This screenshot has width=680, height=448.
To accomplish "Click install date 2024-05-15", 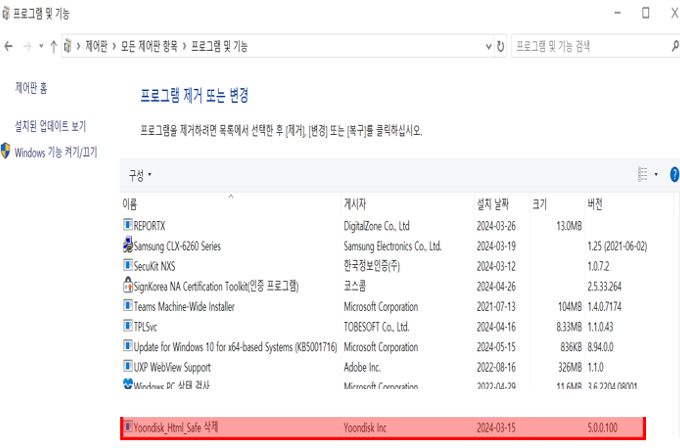I will coord(496,347).
